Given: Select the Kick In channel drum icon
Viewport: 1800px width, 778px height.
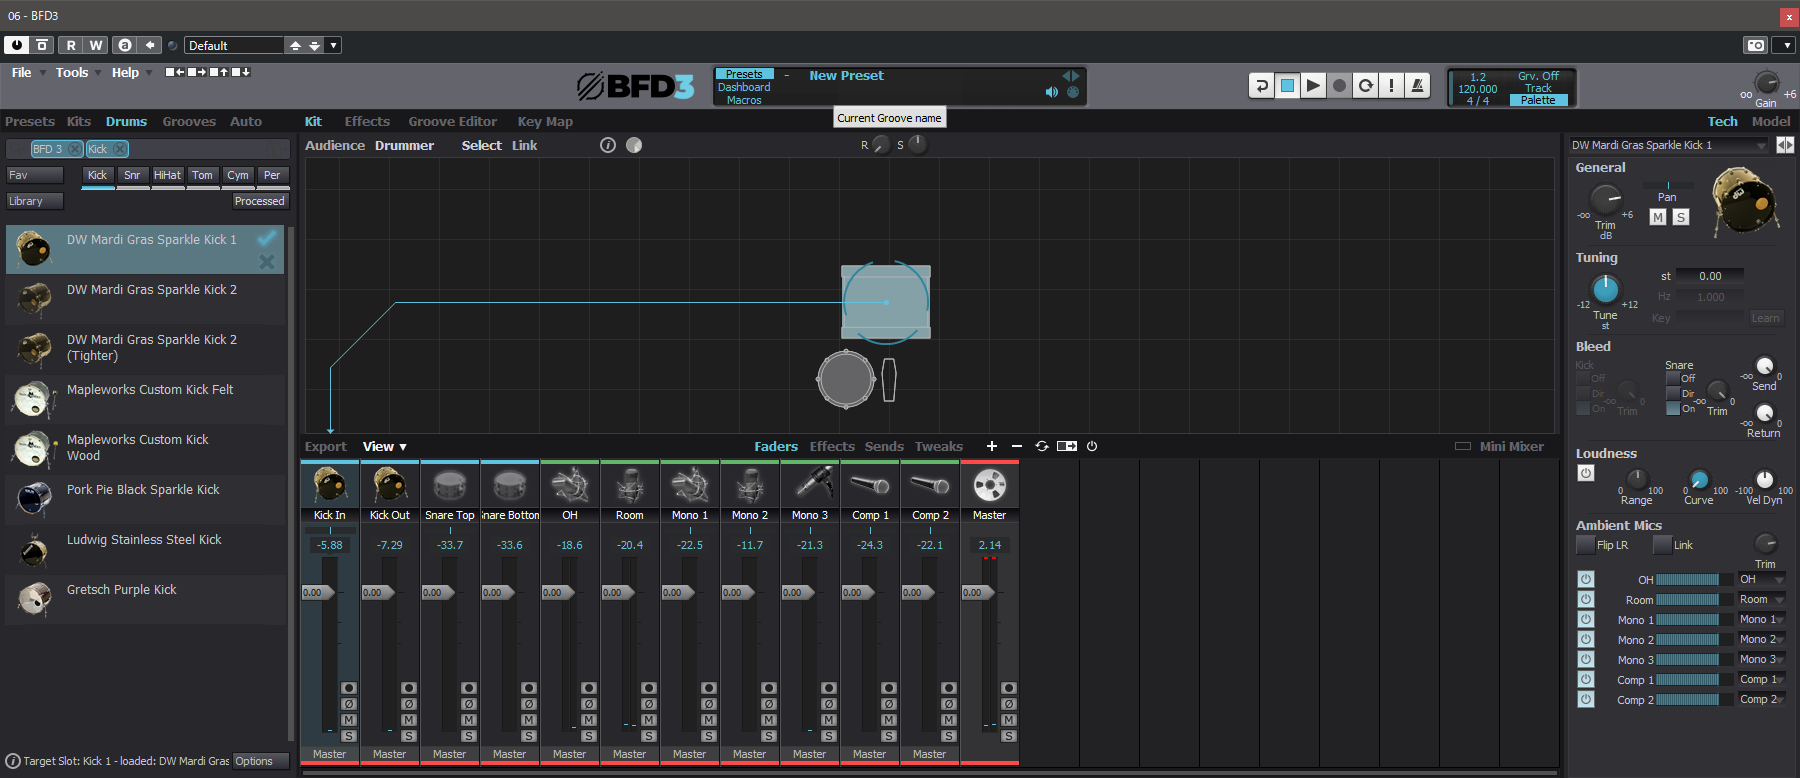Looking at the screenshot, I should pyautogui.click(x=330, y=486).
